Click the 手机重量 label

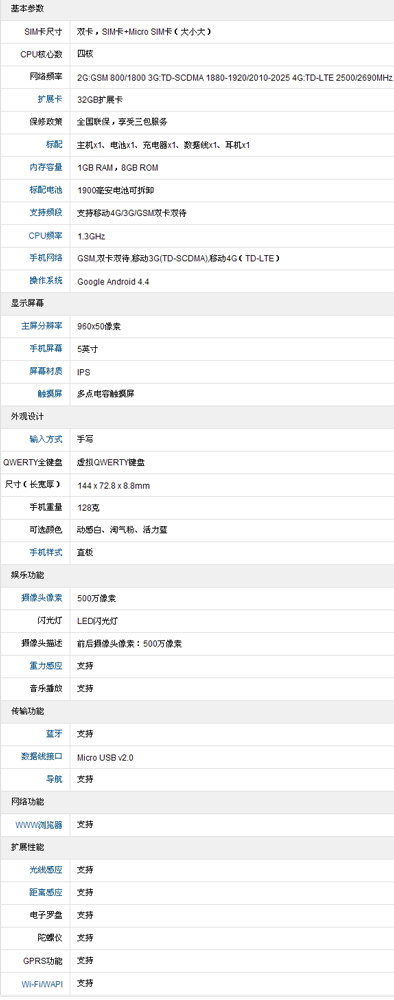(x=46, y=508)
